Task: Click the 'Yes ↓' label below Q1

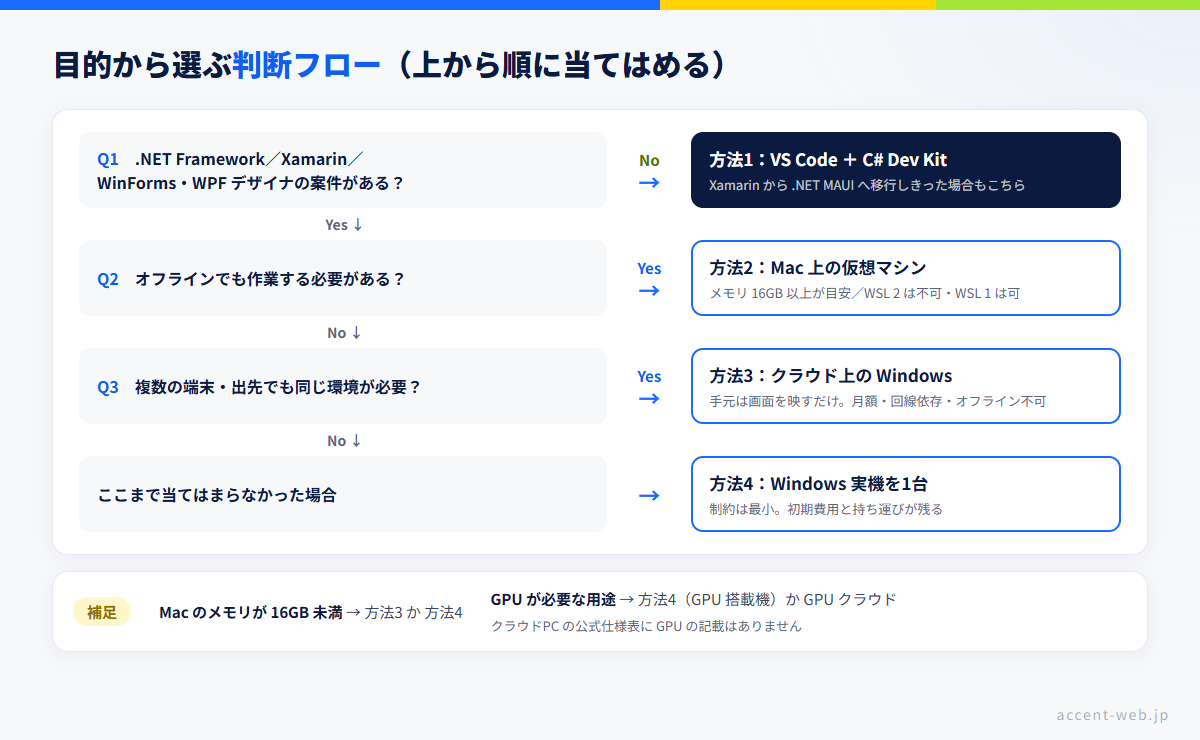Action: 343,225
